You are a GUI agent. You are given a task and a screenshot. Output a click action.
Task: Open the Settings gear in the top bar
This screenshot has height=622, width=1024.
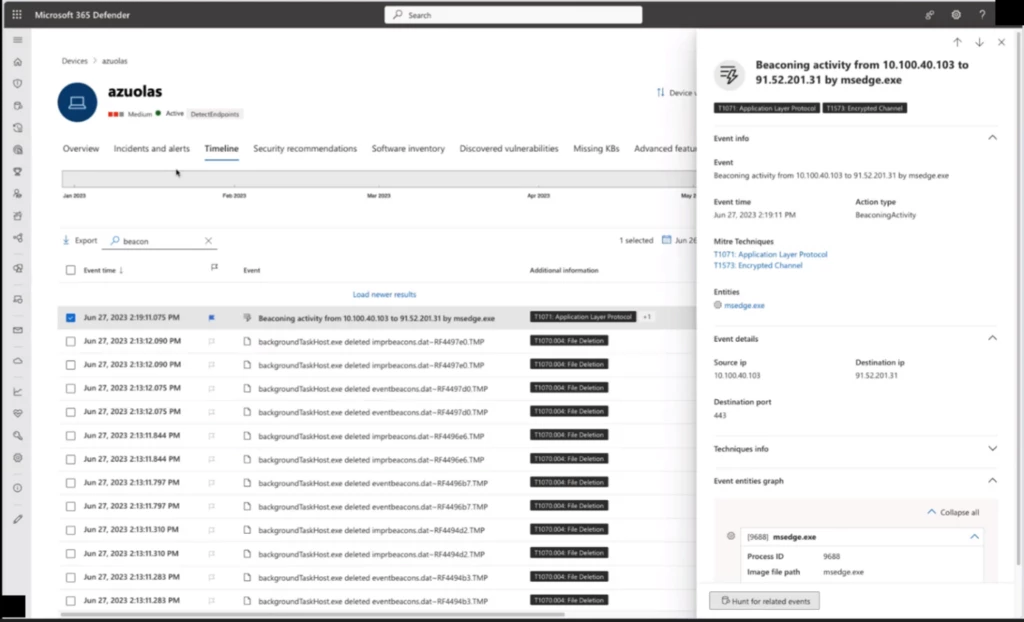click(955, 14)
